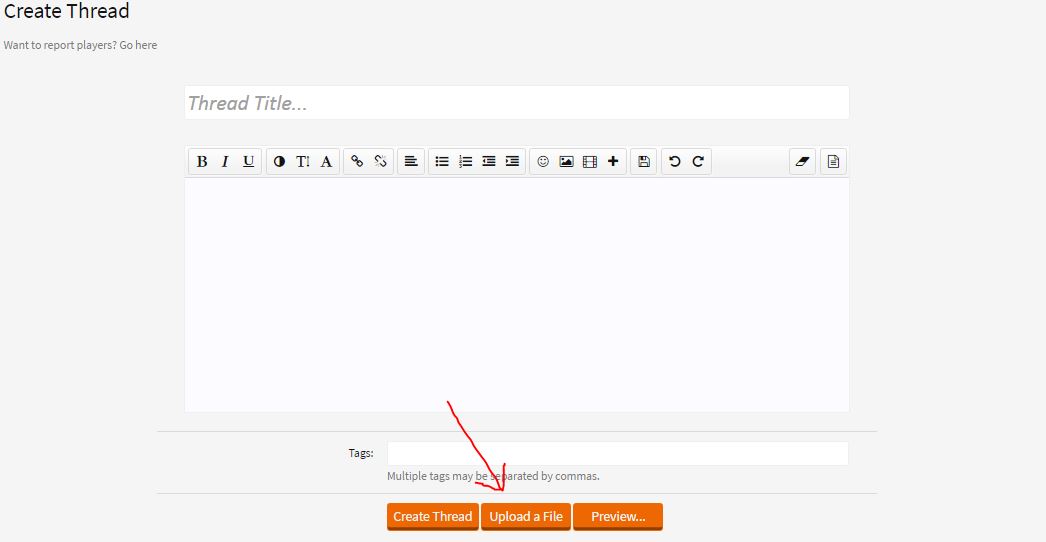This screenshot has height=542, width=1046.
Task: Click the Create Thread button
Action: coord(432,517)
